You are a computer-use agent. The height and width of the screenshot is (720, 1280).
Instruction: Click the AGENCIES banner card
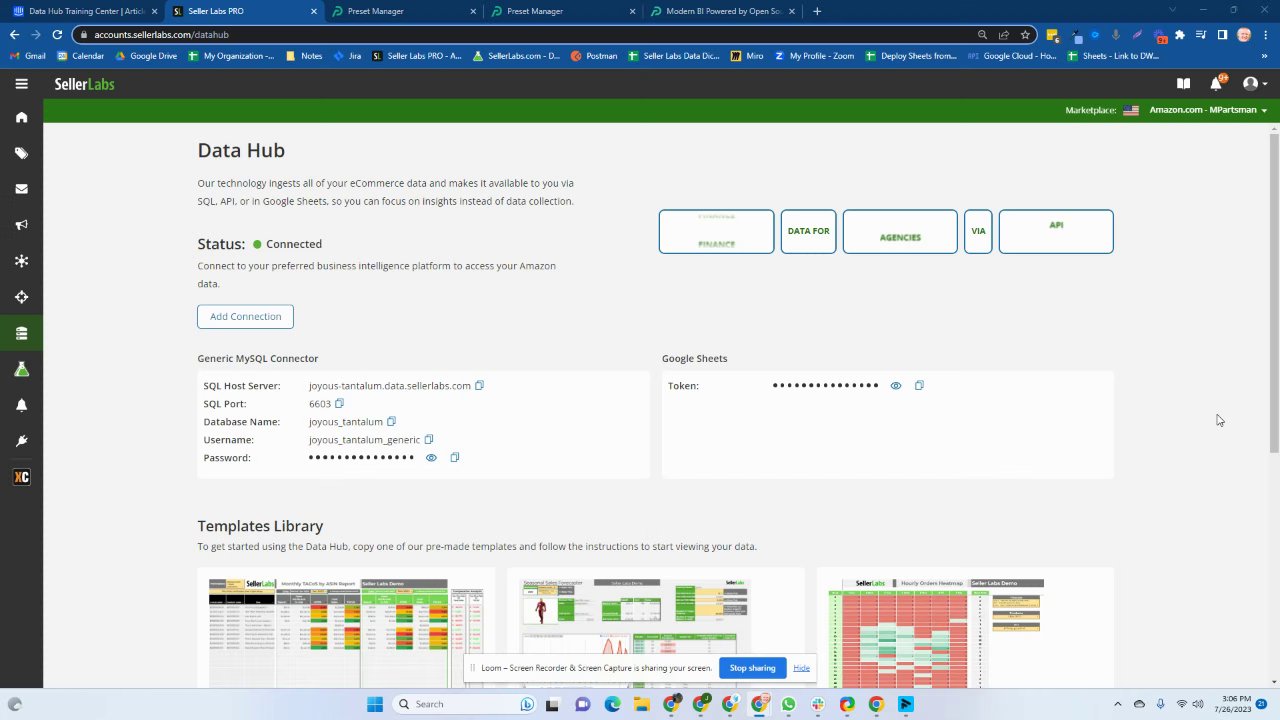[x=900, y=231]
